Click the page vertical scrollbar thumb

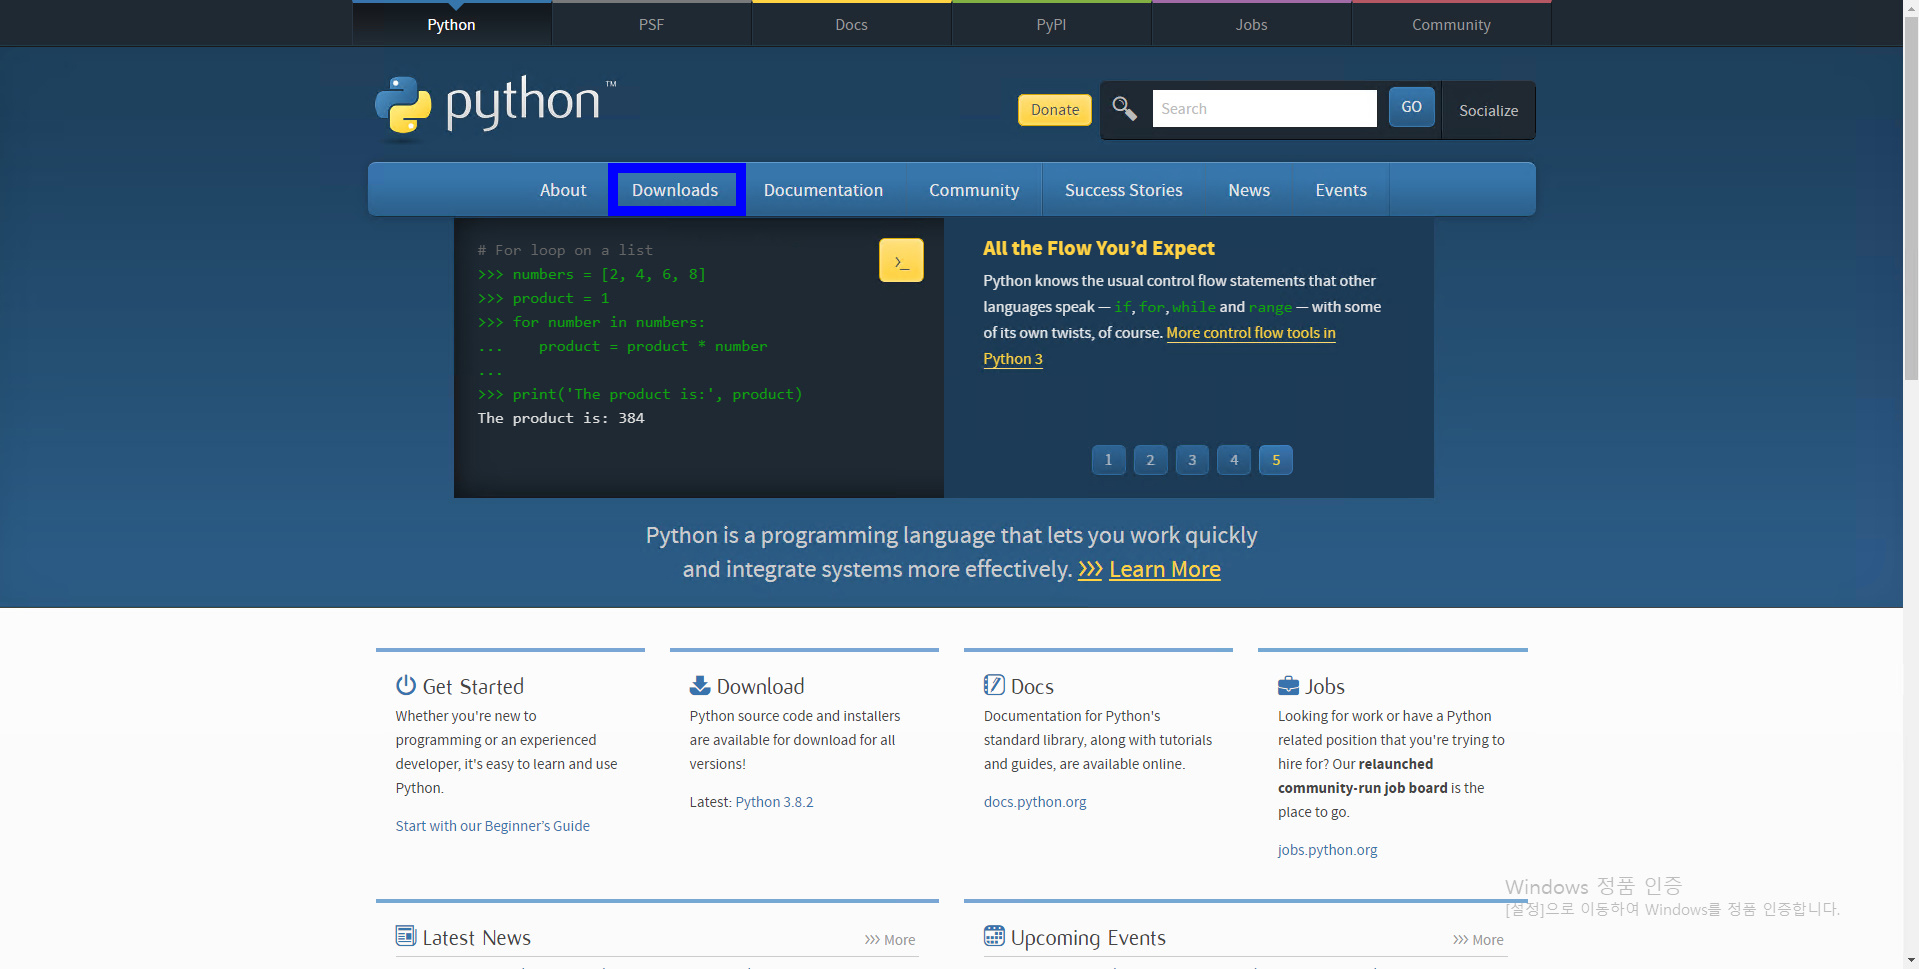click(1911, 198)
